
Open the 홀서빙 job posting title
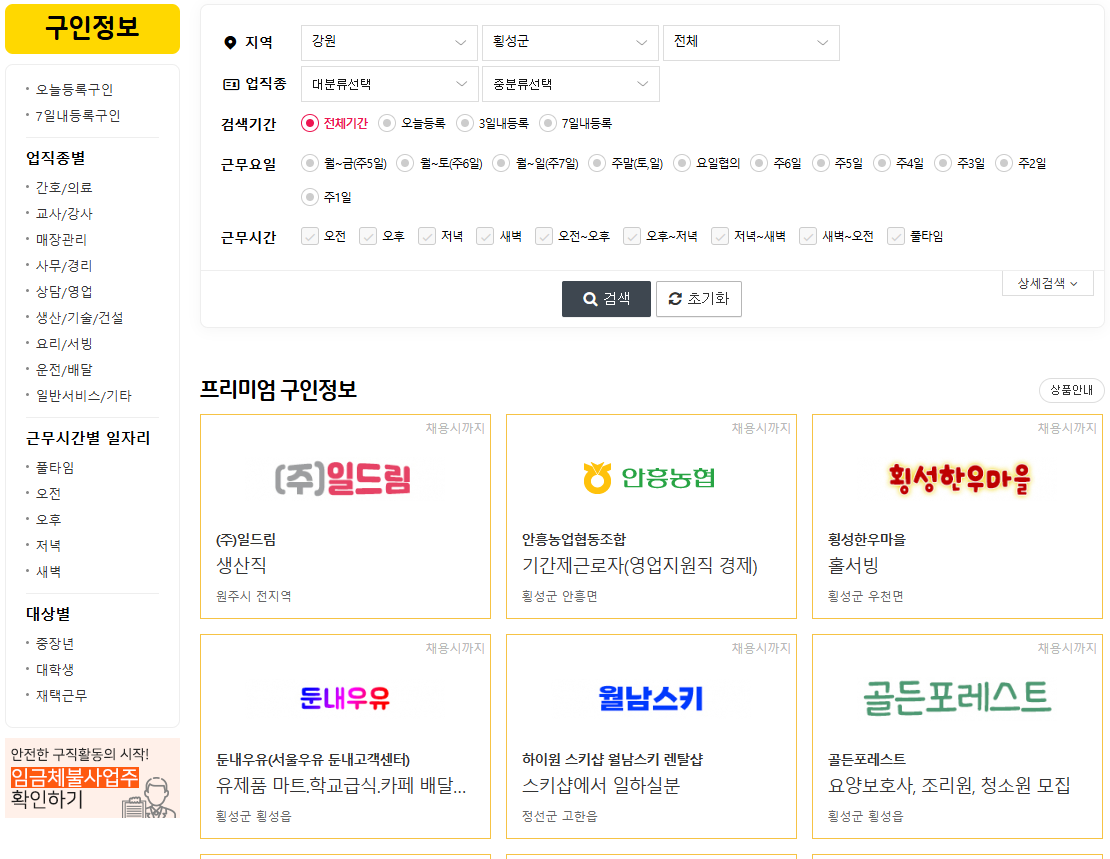tap(854, 565)
